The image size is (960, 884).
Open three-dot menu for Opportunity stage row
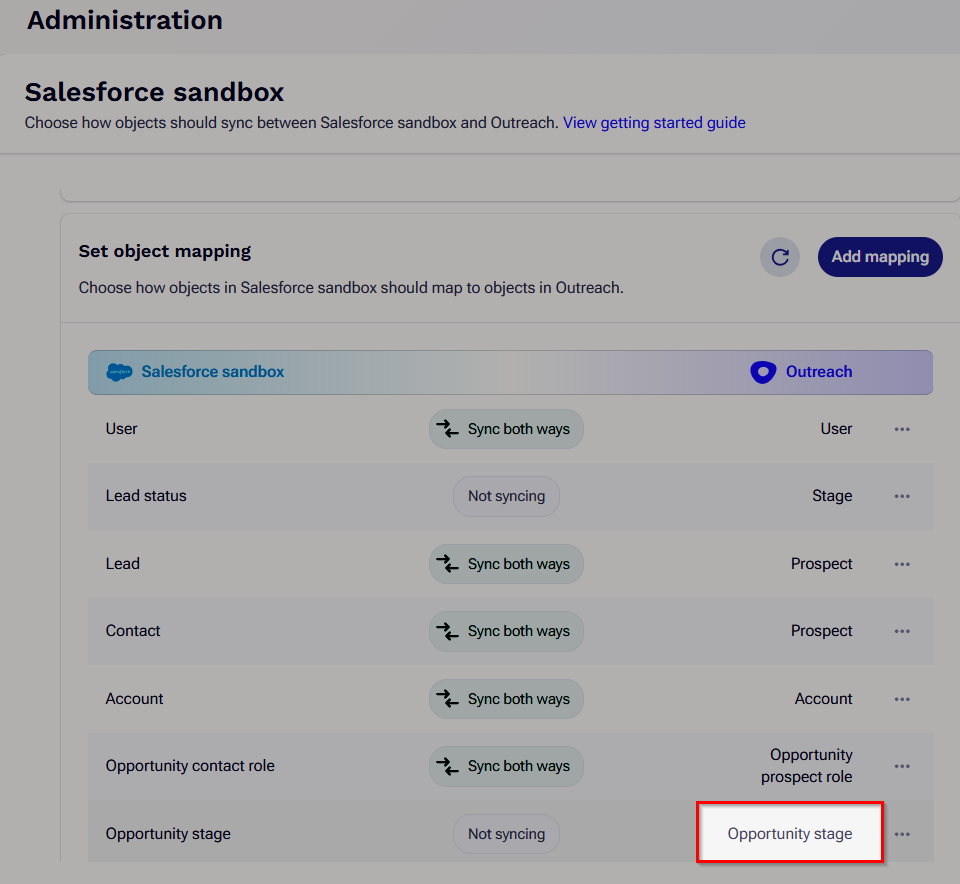point(902,834)
